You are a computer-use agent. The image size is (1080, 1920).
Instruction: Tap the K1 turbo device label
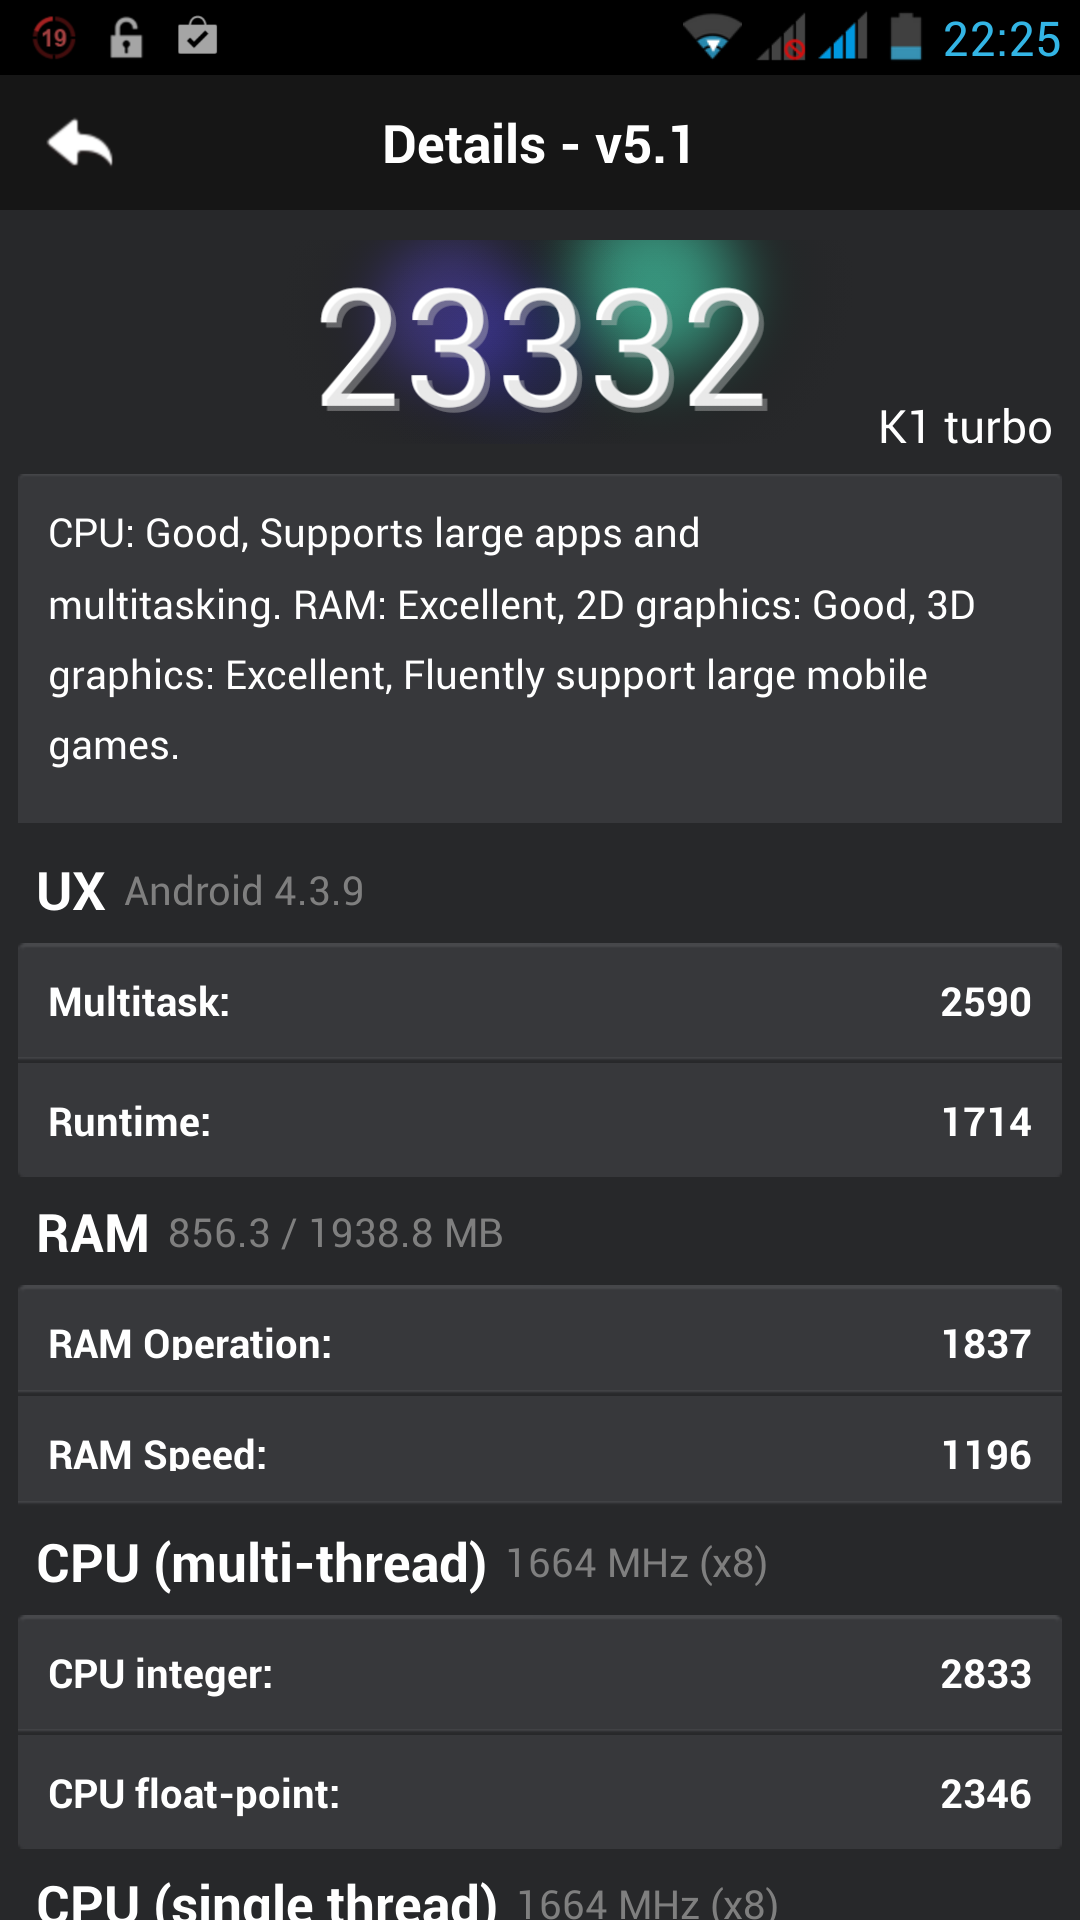tap(964, 428)
